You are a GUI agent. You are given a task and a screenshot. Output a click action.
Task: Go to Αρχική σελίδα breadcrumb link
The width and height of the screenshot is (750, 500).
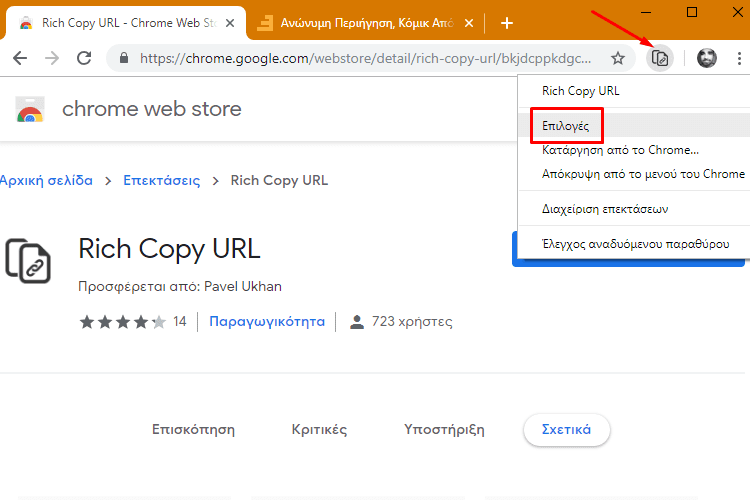click(x=46, y=180)
